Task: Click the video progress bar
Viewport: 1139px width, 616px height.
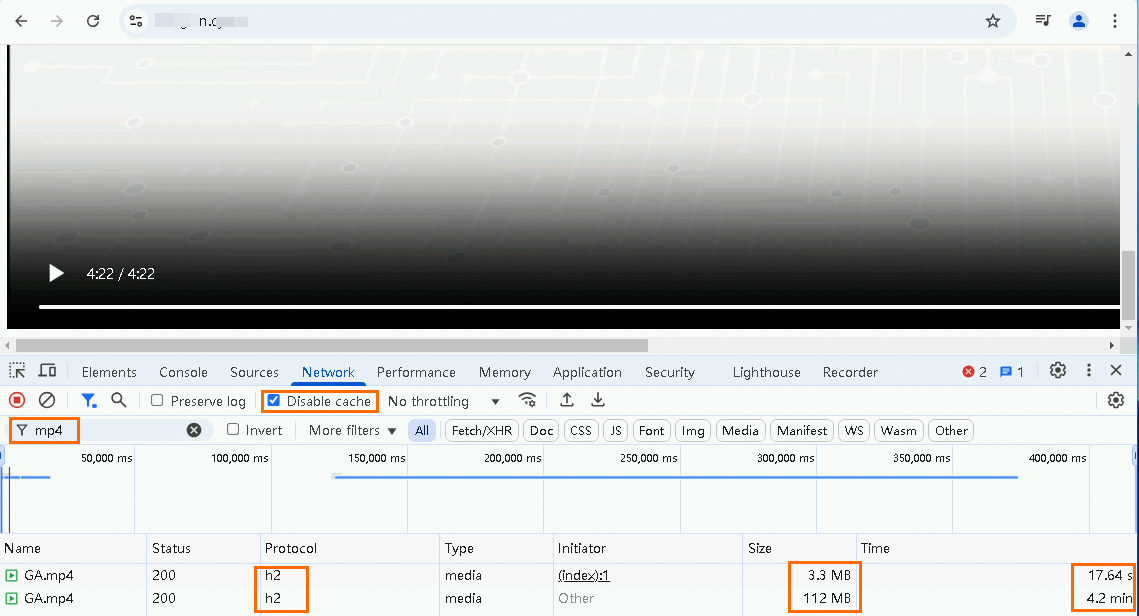Action: [579, 307]
